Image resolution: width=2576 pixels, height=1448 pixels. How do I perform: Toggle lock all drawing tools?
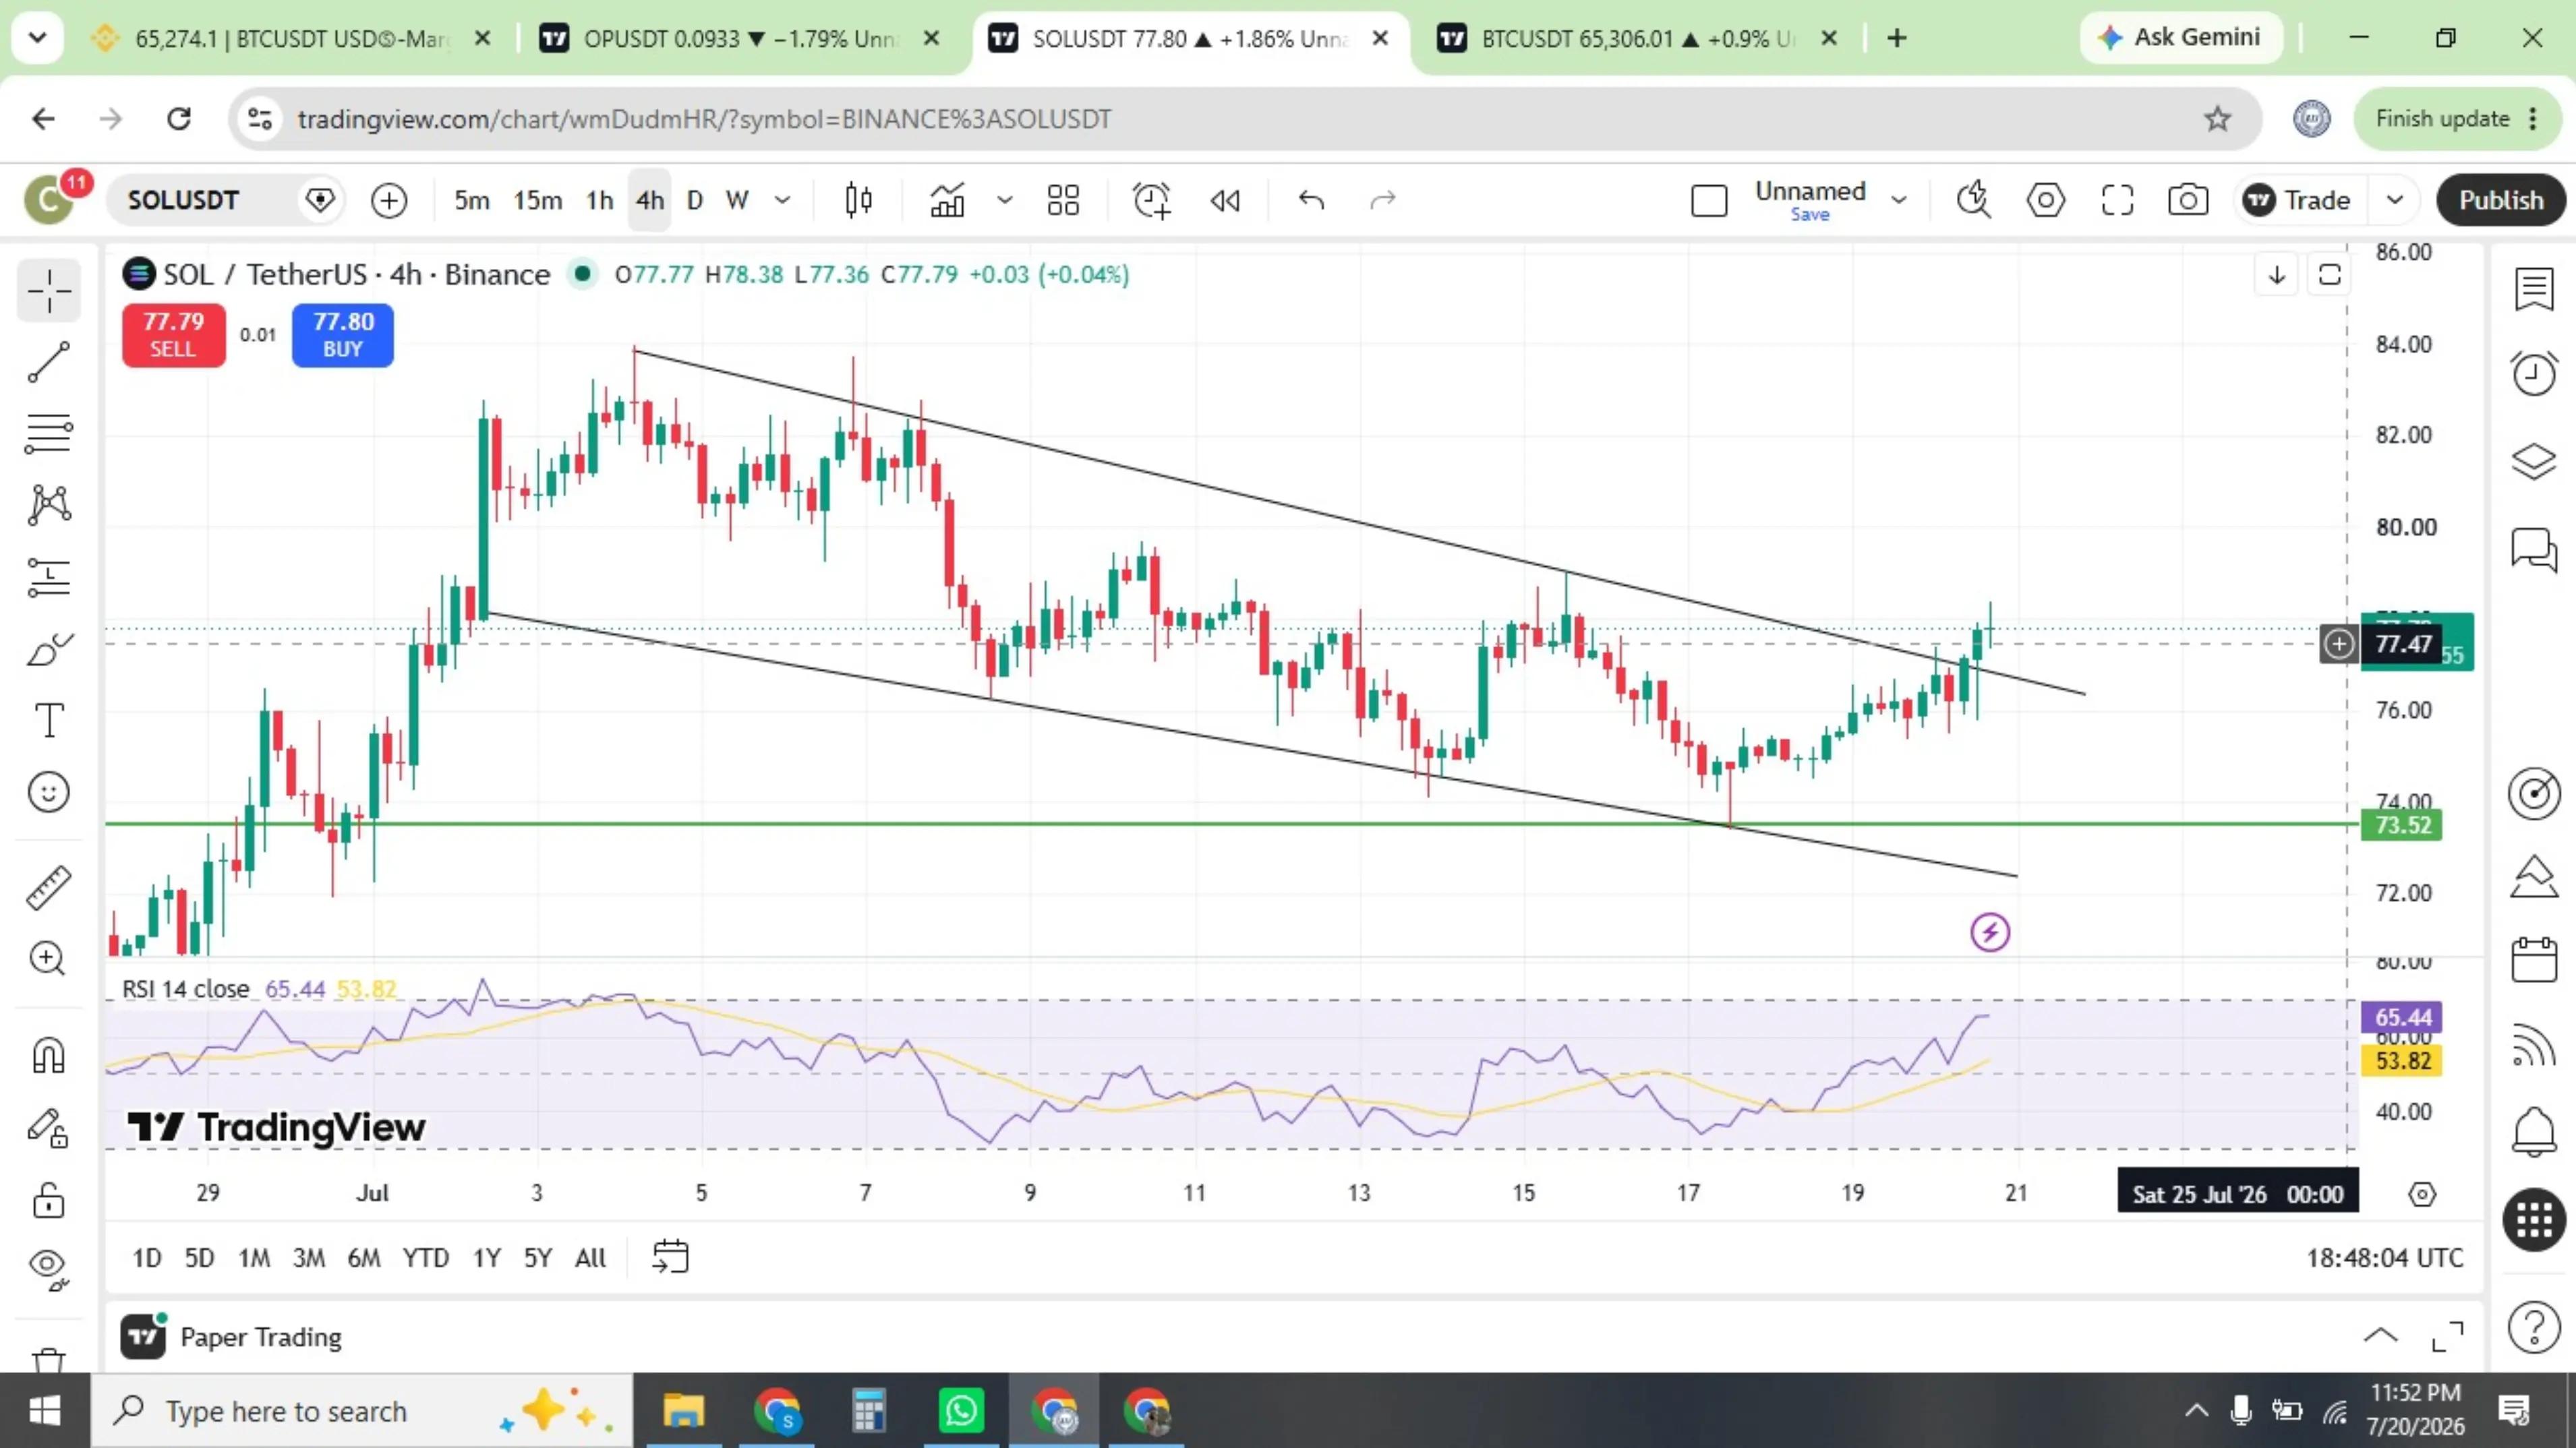click(x=48, y=1200)
